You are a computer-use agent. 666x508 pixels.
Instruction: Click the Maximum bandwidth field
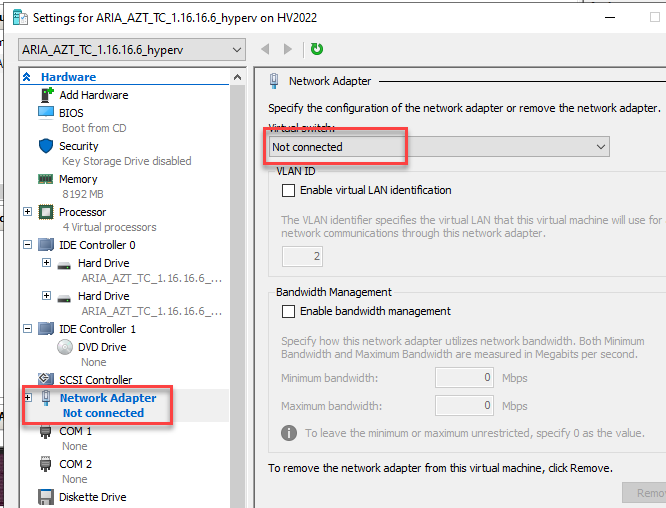(x=464, y=406)
